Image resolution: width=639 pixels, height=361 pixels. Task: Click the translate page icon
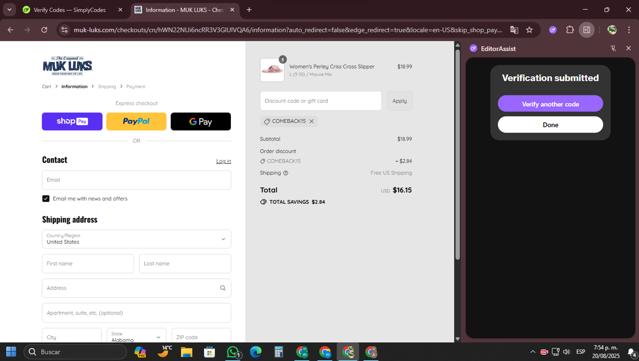514,30
